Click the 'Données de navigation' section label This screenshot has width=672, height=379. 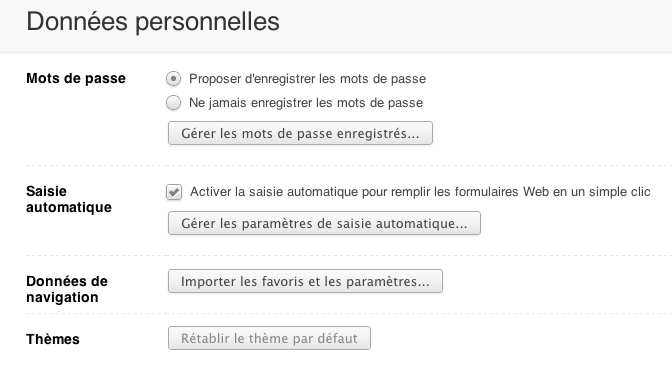coord(67,289)
